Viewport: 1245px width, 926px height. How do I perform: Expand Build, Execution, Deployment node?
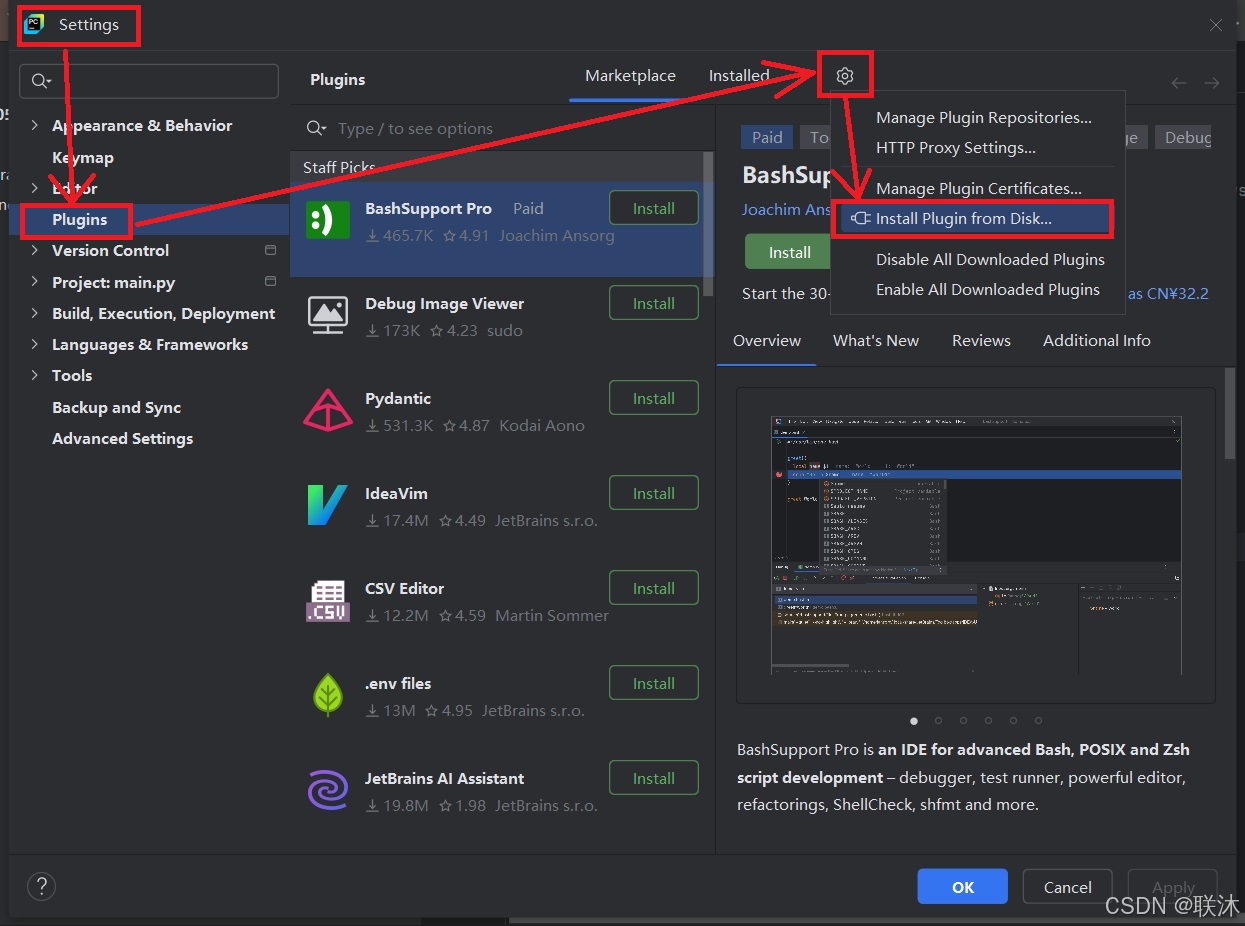click(x=35, y=313)
